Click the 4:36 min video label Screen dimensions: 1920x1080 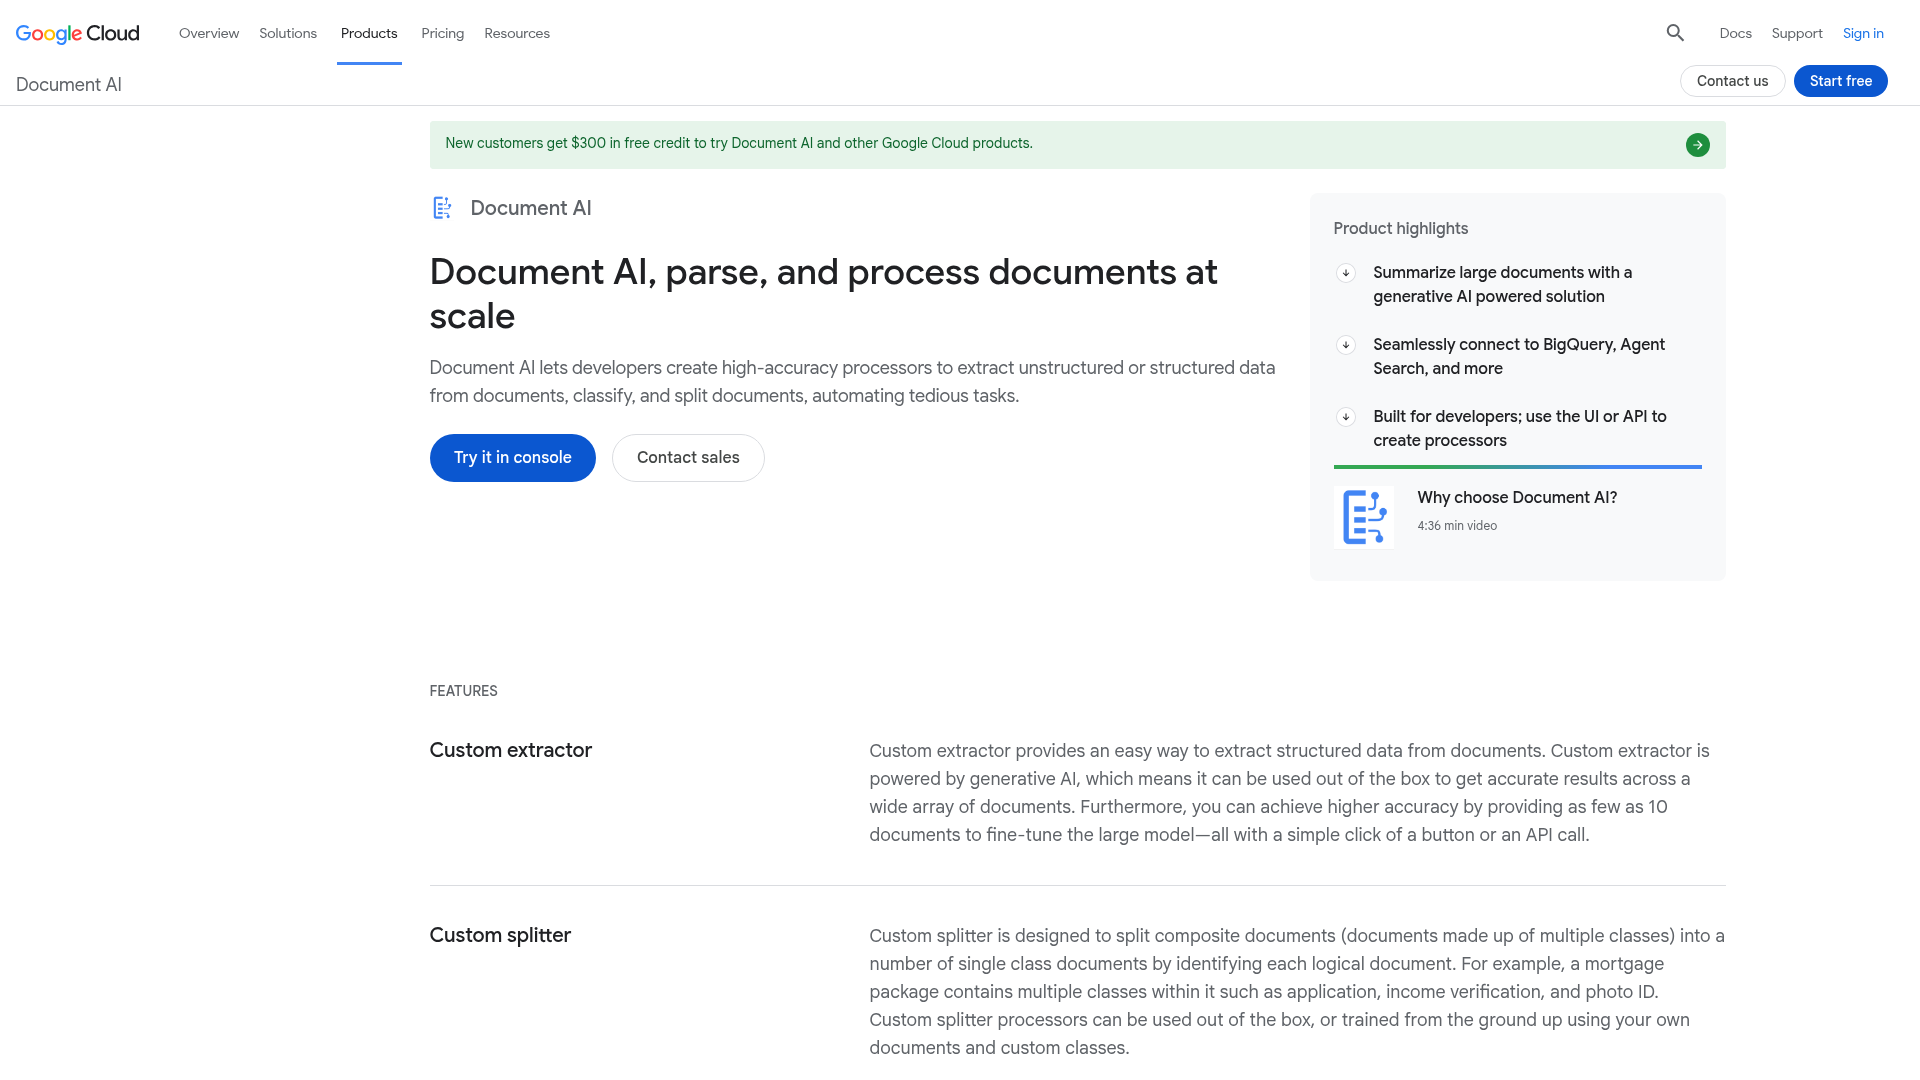point(1457,526)
